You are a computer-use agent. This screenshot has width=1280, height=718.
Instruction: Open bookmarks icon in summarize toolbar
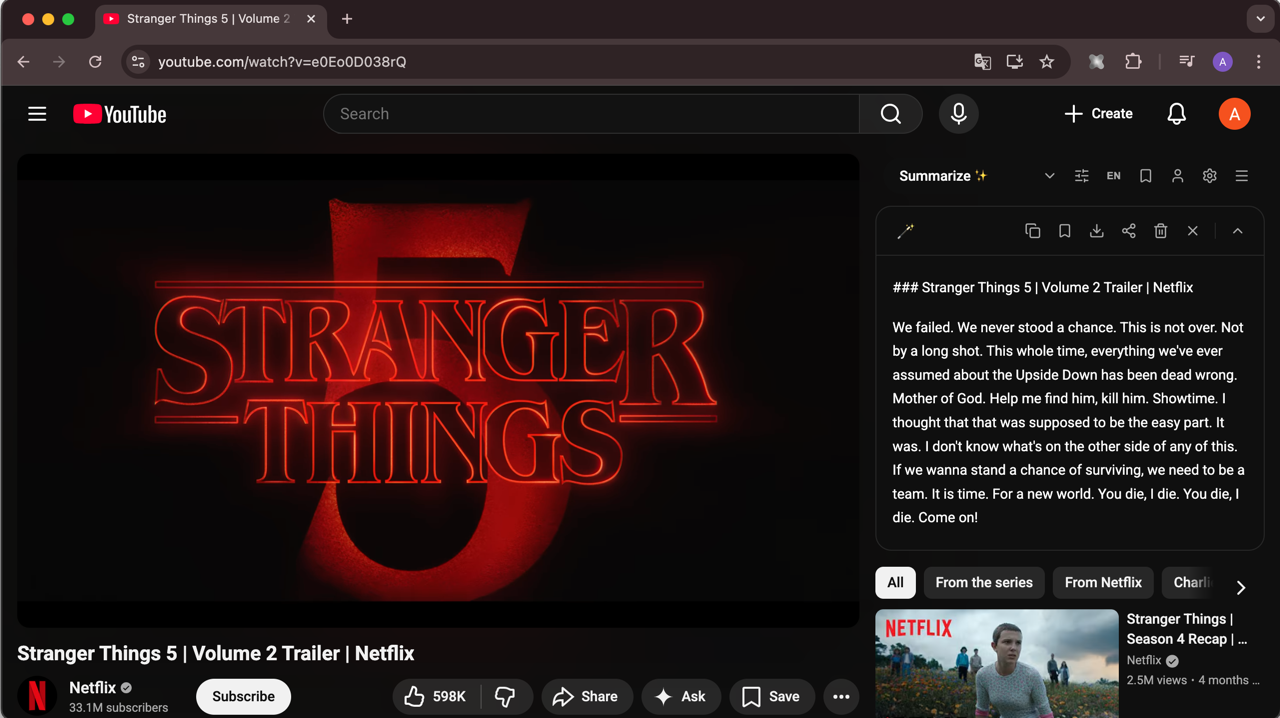1145,176
